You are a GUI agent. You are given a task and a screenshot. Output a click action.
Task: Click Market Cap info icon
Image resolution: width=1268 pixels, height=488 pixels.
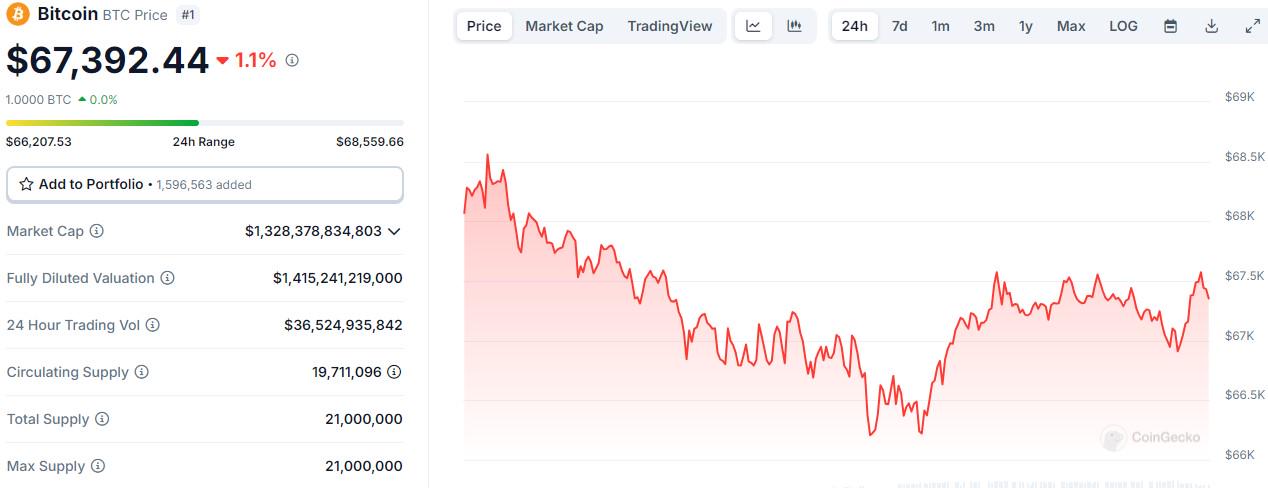coord(97,231)
